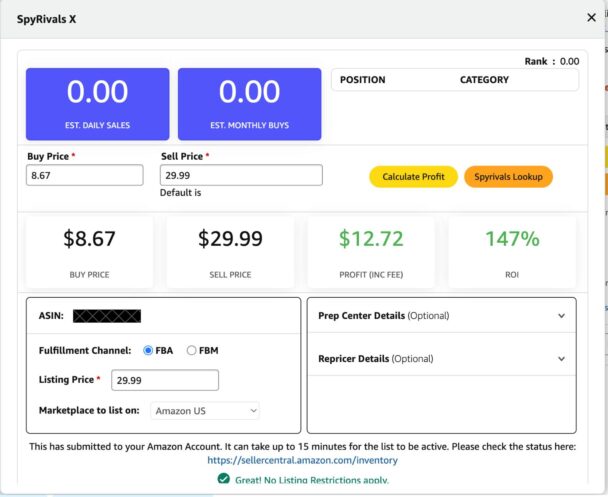
Task: Click the Profit (Inc Fee) card
Action: point(371,250)
